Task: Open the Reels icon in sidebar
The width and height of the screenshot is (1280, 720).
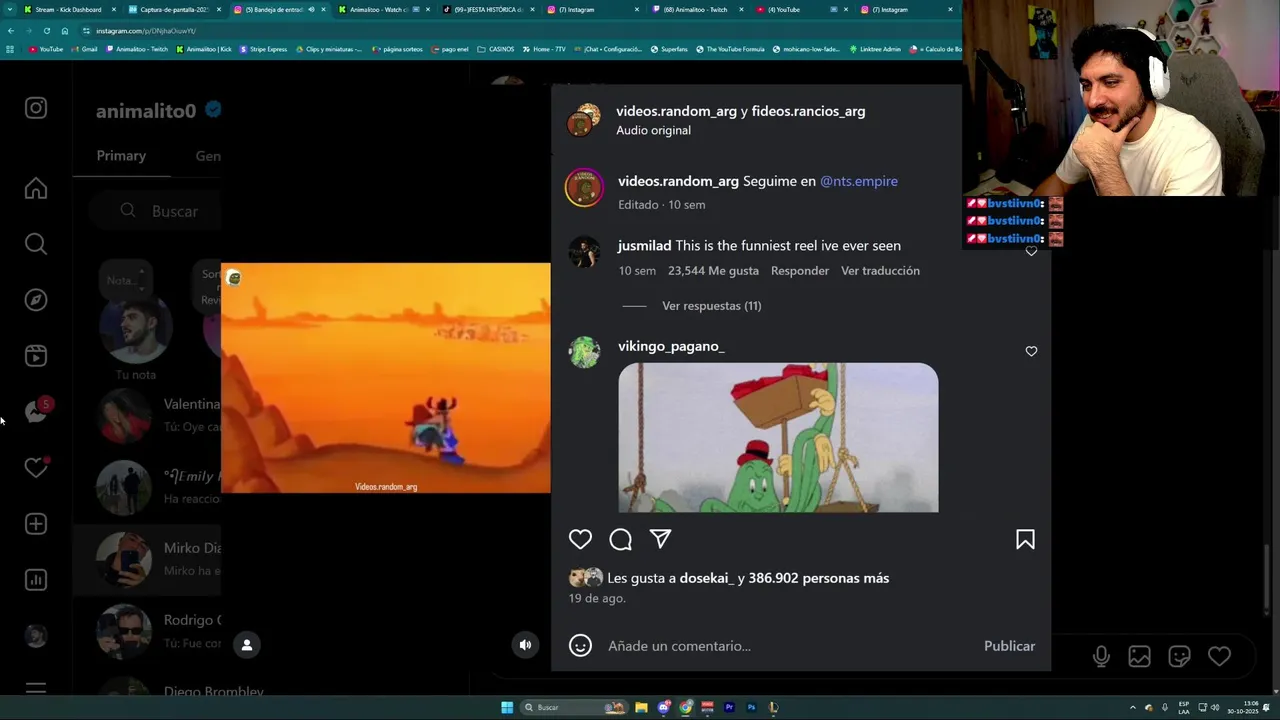Action: [x=36, y=356]
